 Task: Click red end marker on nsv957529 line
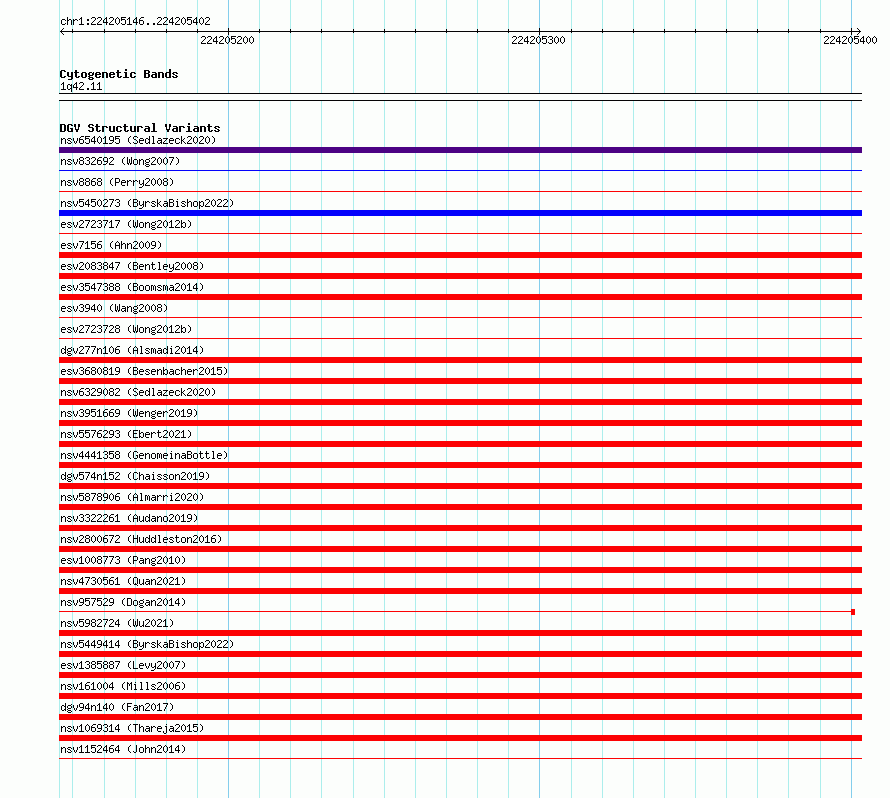[853, 612]
